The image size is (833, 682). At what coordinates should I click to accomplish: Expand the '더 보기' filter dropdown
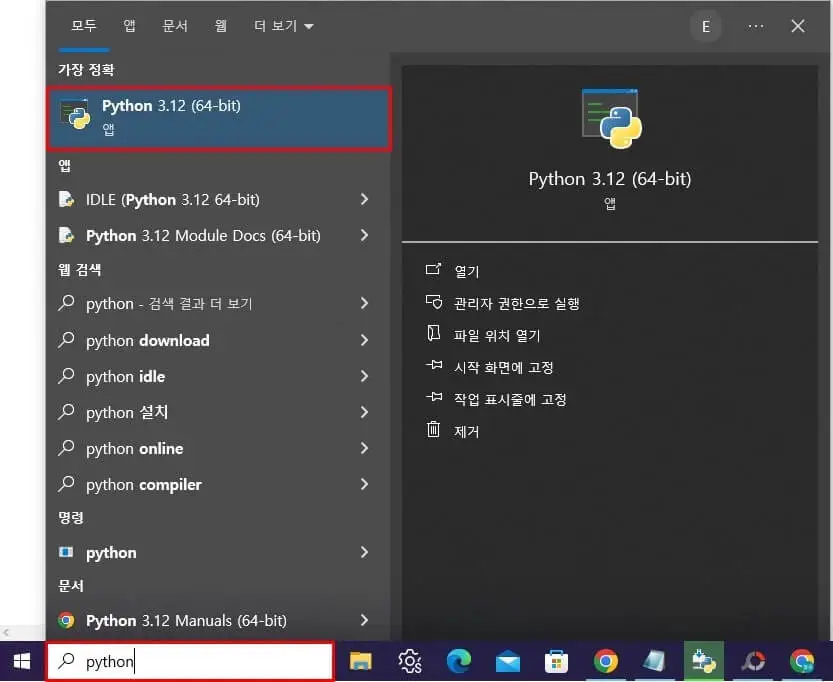pos(283,27)
